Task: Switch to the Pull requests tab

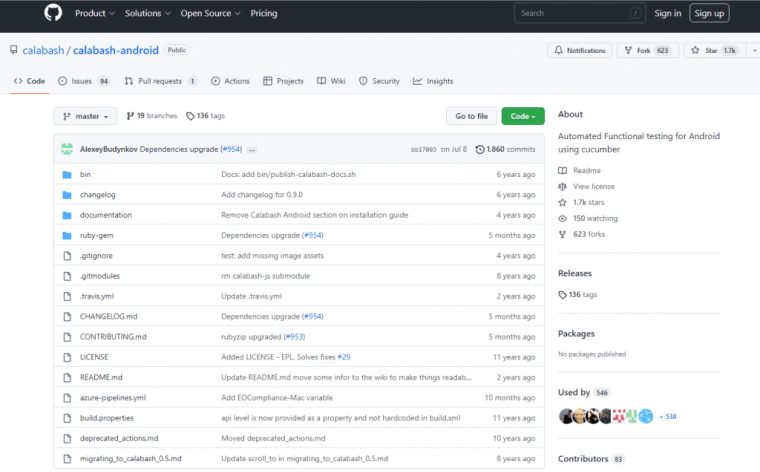Action: tap(160, 81)
